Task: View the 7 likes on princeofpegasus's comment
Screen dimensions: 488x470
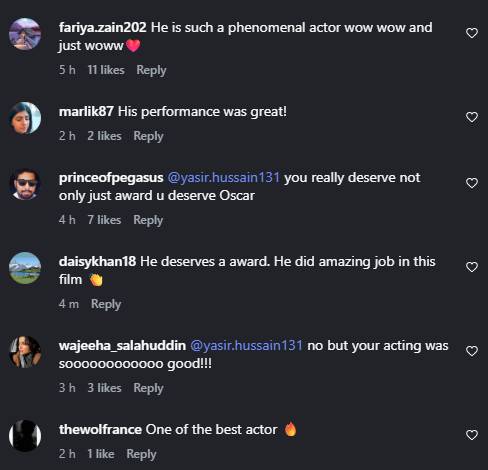Action: tap(104, 220)
